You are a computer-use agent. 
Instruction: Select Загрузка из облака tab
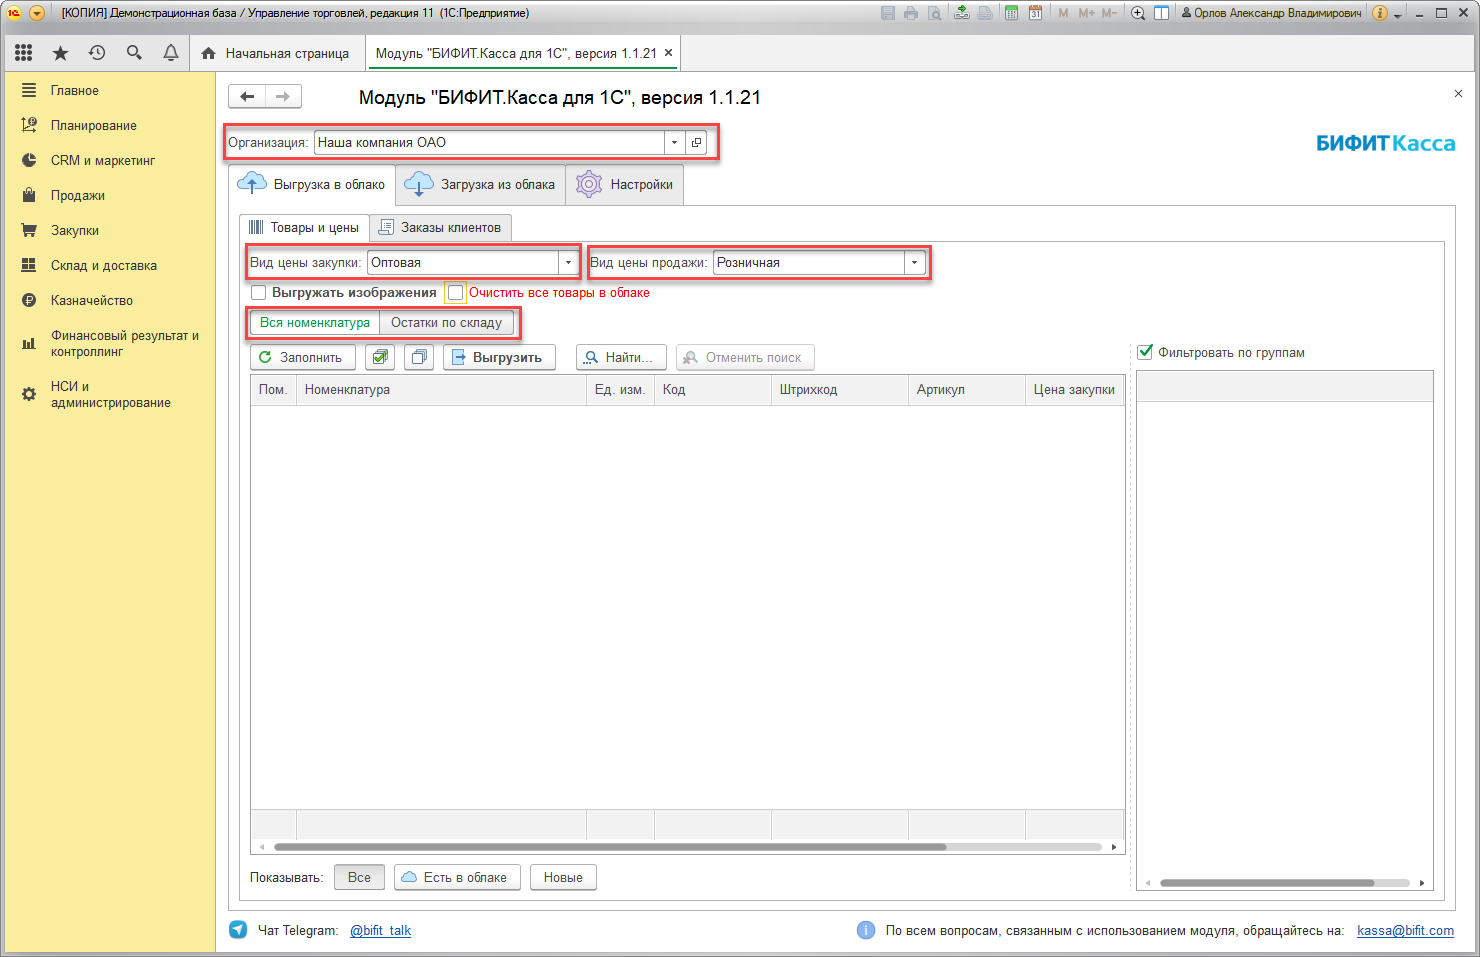(480, 184)
